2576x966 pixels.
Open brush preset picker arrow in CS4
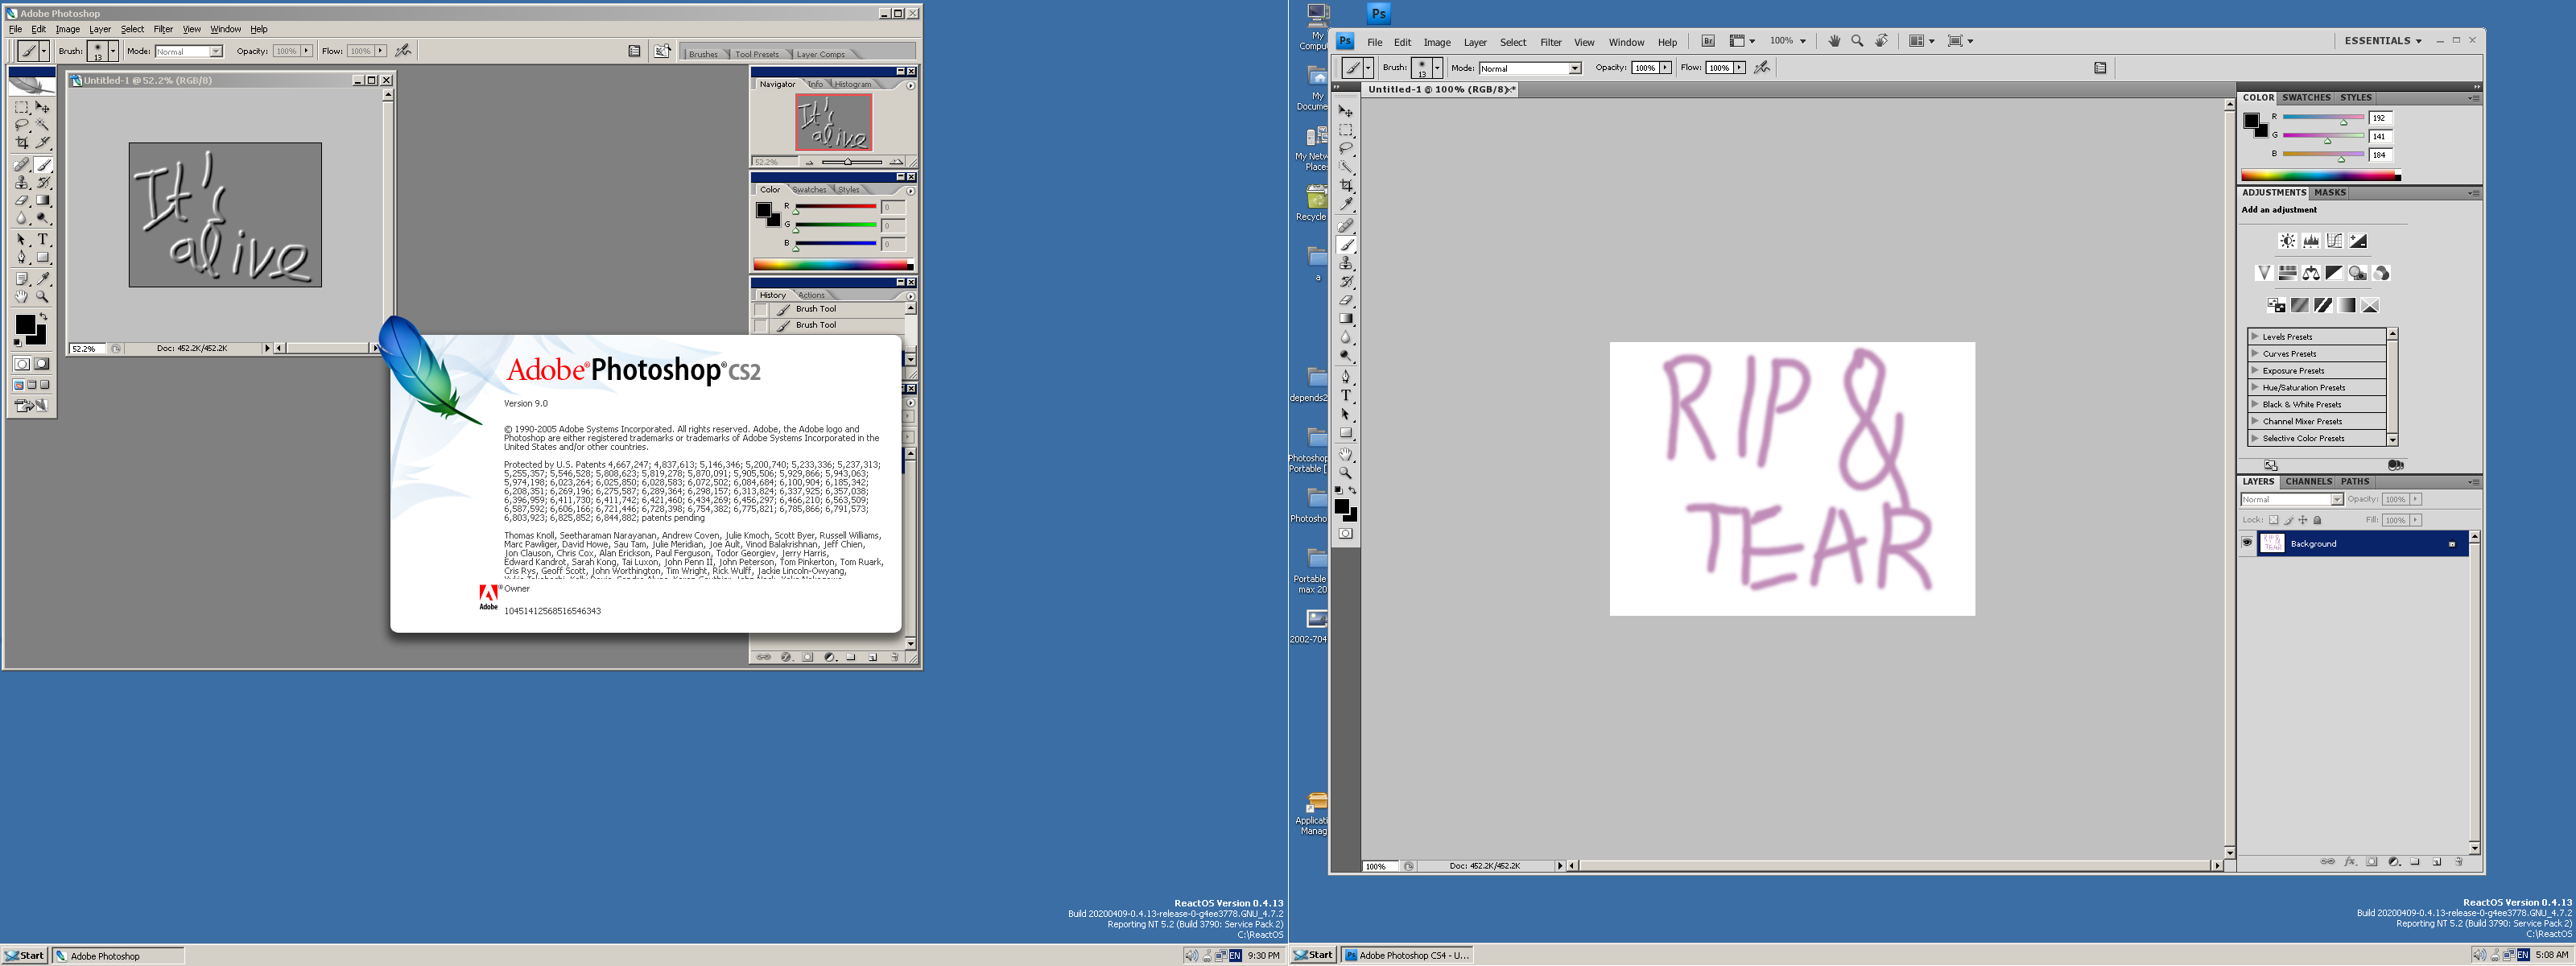click(x=1437, y=68)
